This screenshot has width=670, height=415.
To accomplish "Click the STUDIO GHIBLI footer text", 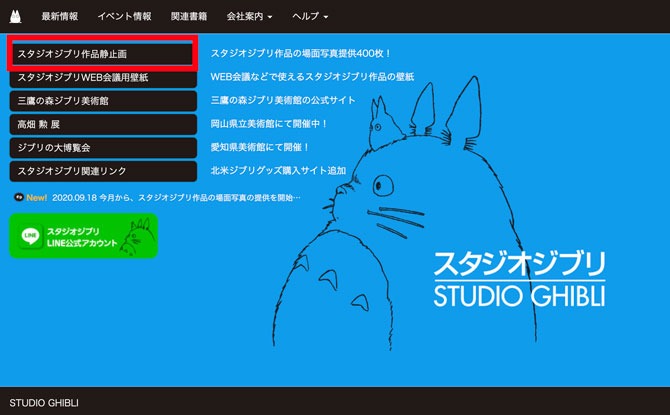I will pyautogui.click(x=44, y=403).
